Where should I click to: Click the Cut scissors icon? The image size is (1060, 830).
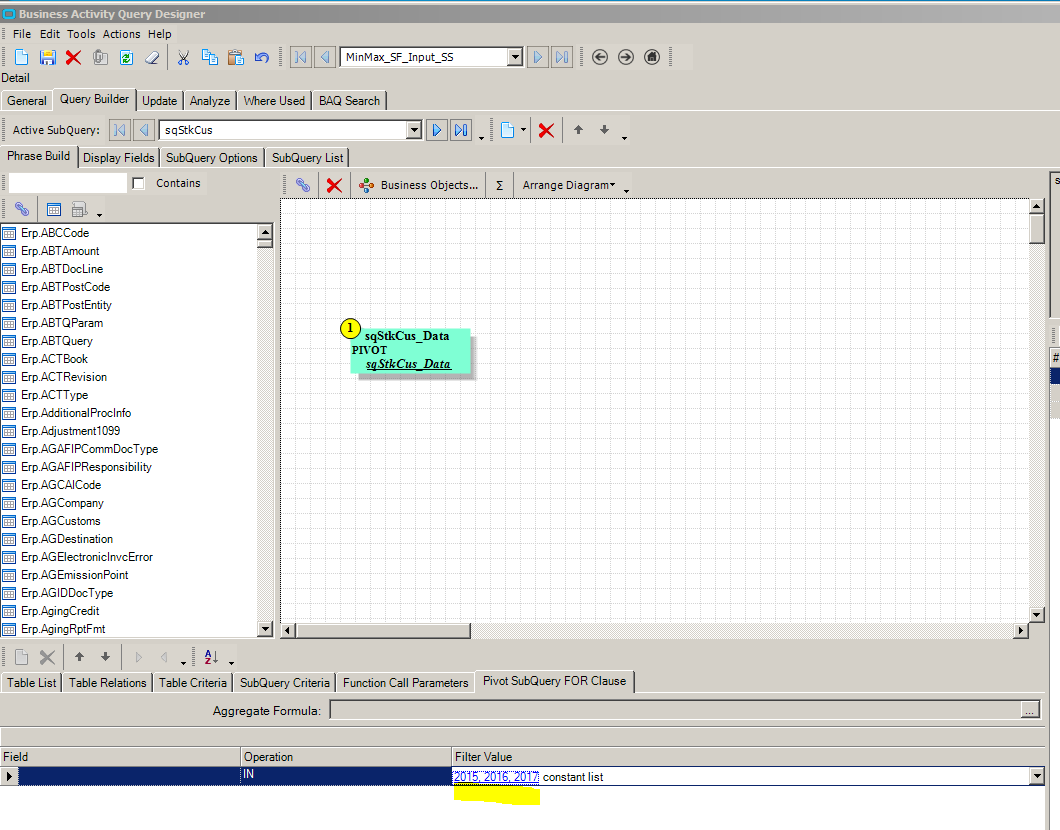pos(183,57)
